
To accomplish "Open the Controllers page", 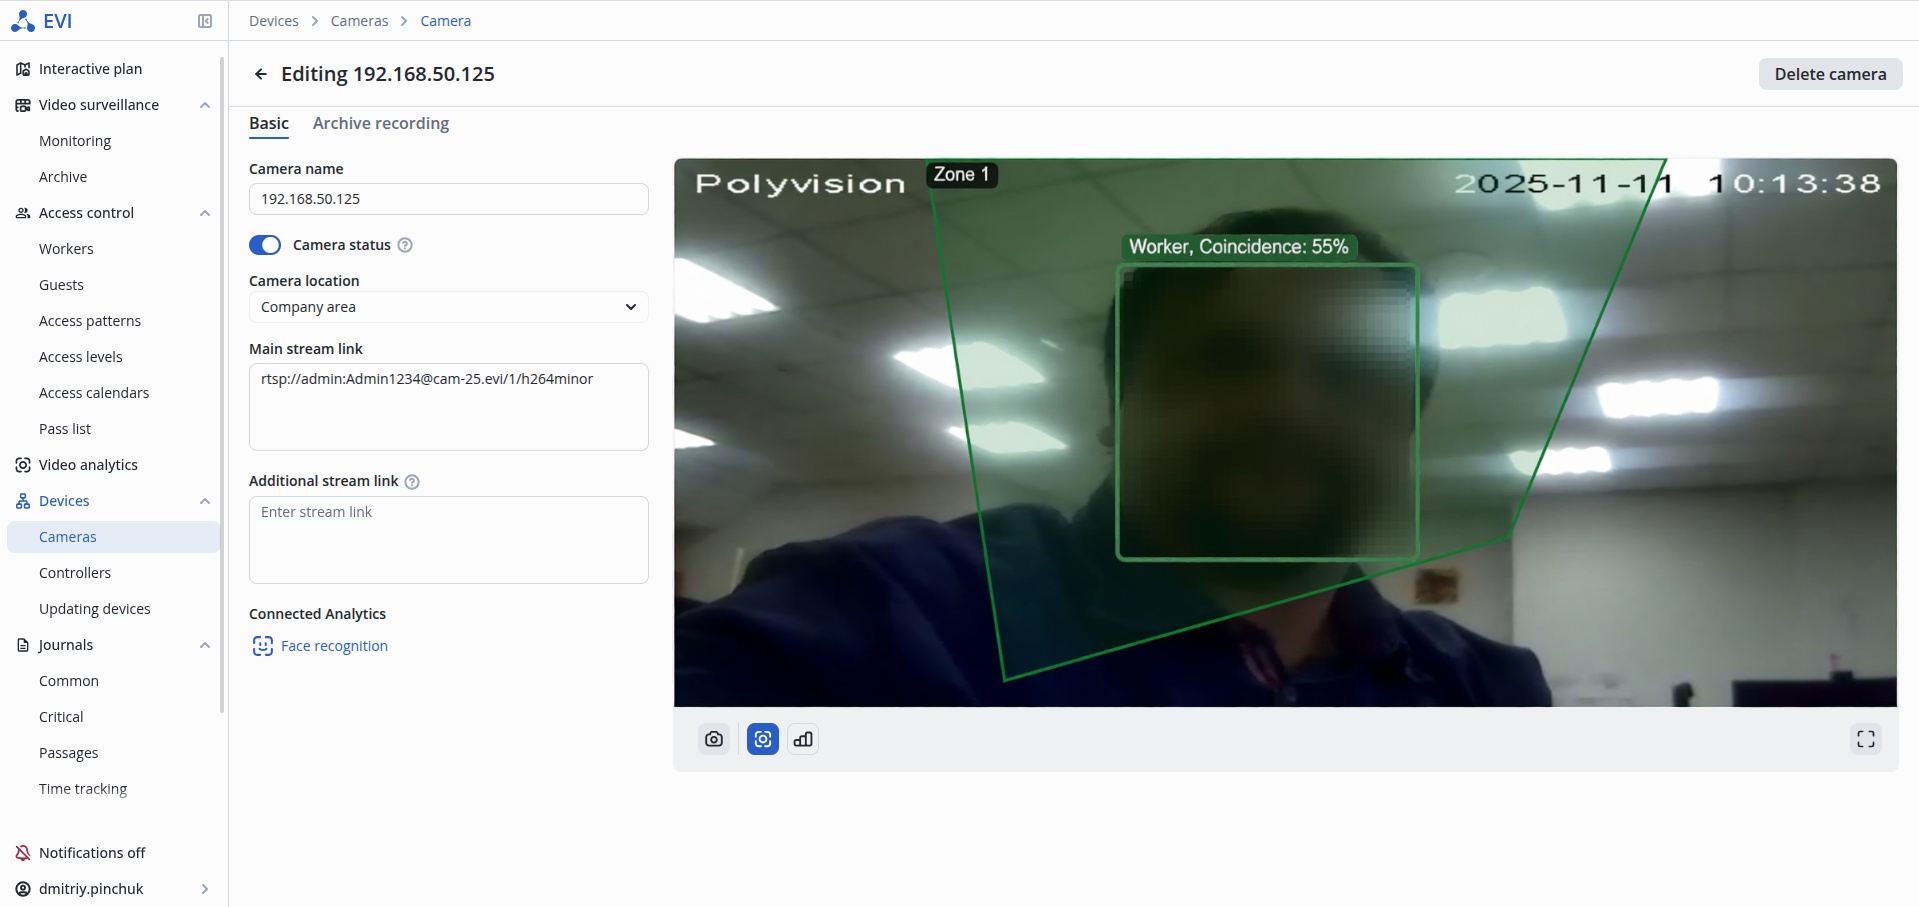I will pos(75,573).
